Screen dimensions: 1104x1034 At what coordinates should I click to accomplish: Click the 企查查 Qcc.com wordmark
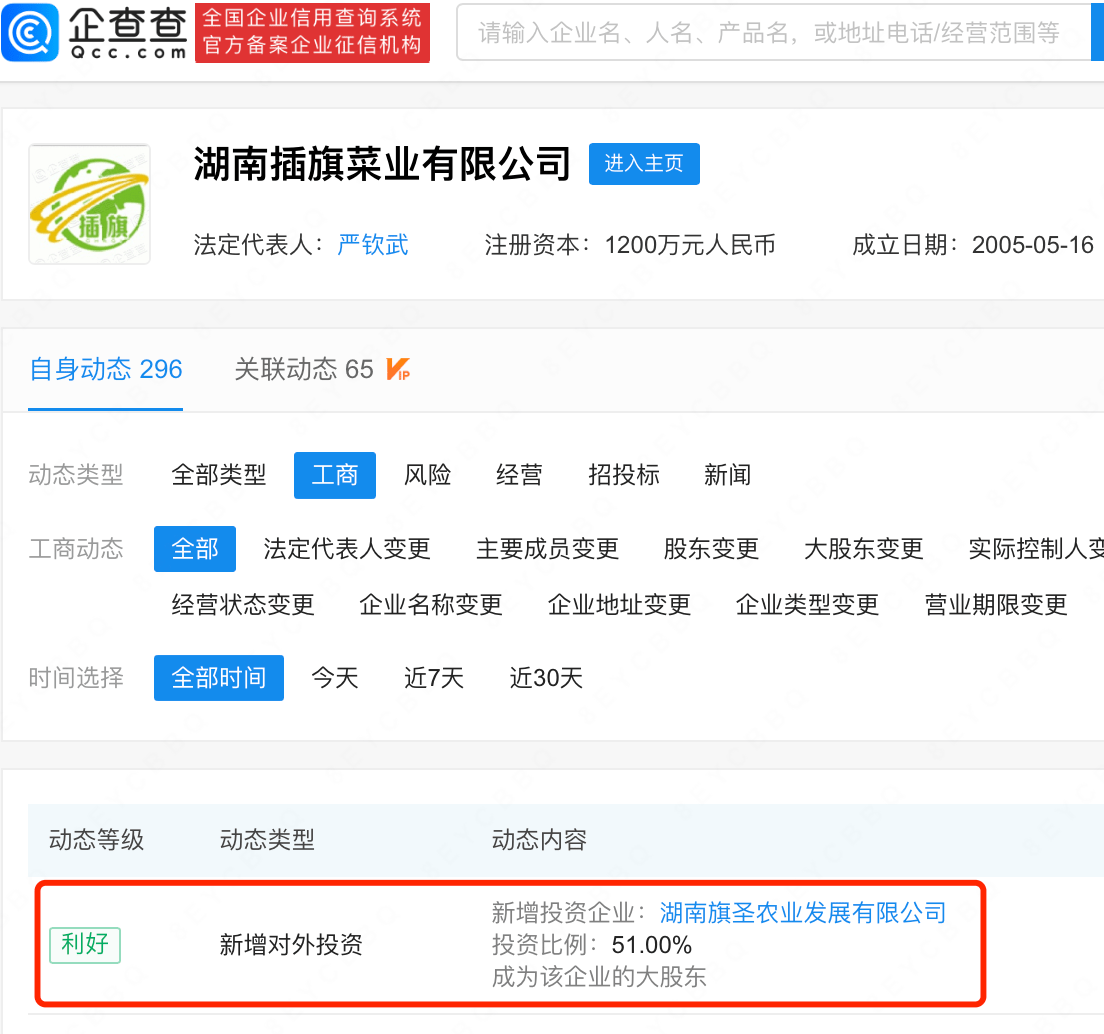pyautogui.click(x=128, y=32)
